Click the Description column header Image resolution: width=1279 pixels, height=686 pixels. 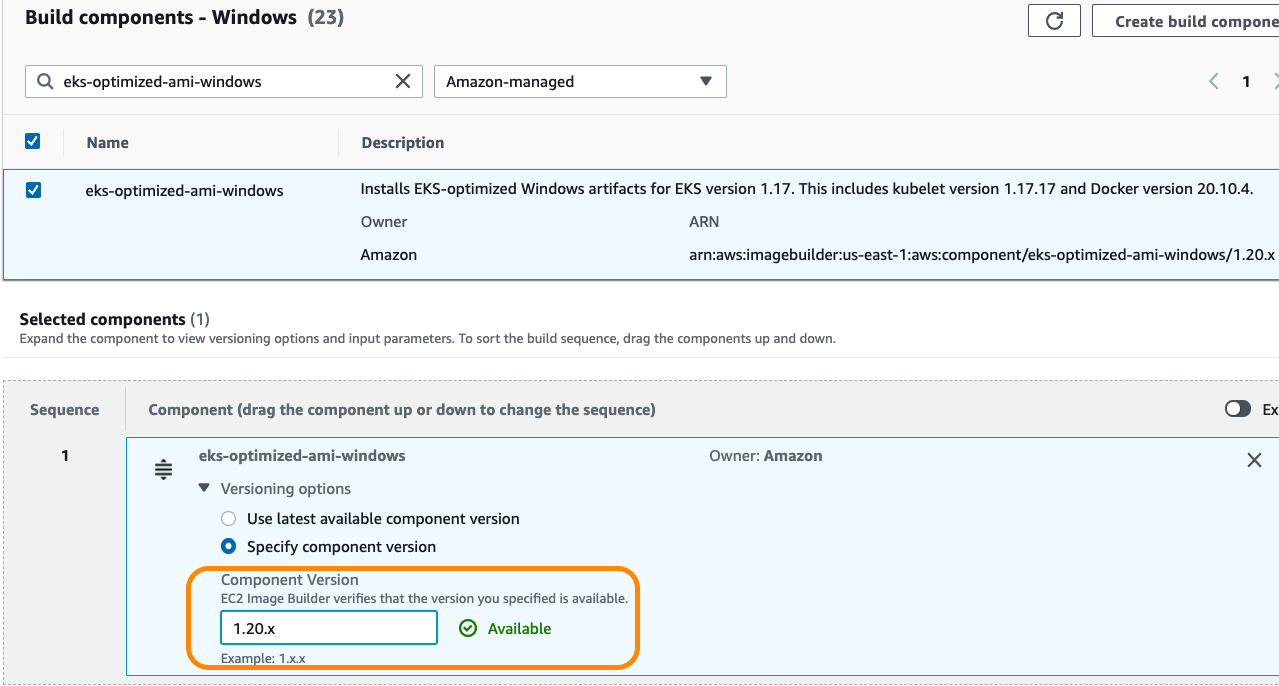(x=402, y=142)
